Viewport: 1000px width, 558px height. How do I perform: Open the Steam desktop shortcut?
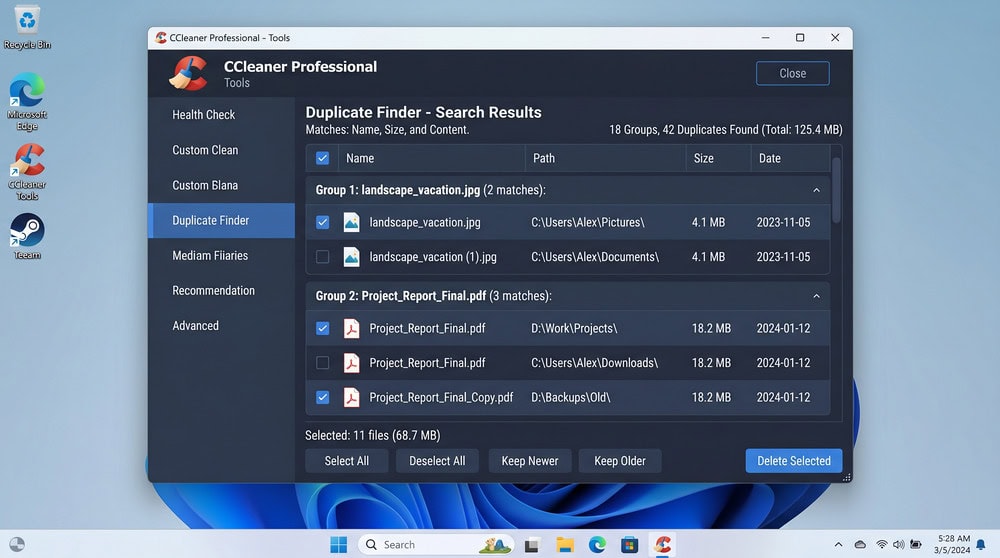27,236
